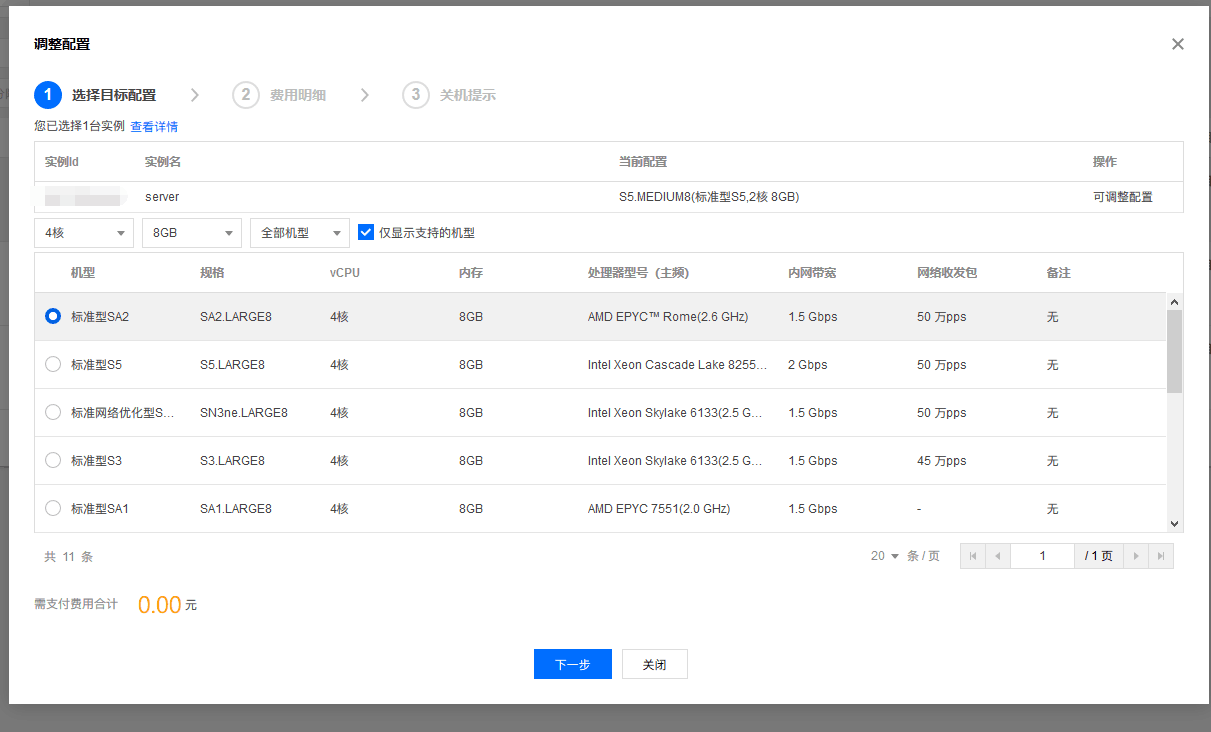Click scrollbar up arrow in instance list
The height and width of the screenshot is (732, 1211).
tap(1174, 302)
